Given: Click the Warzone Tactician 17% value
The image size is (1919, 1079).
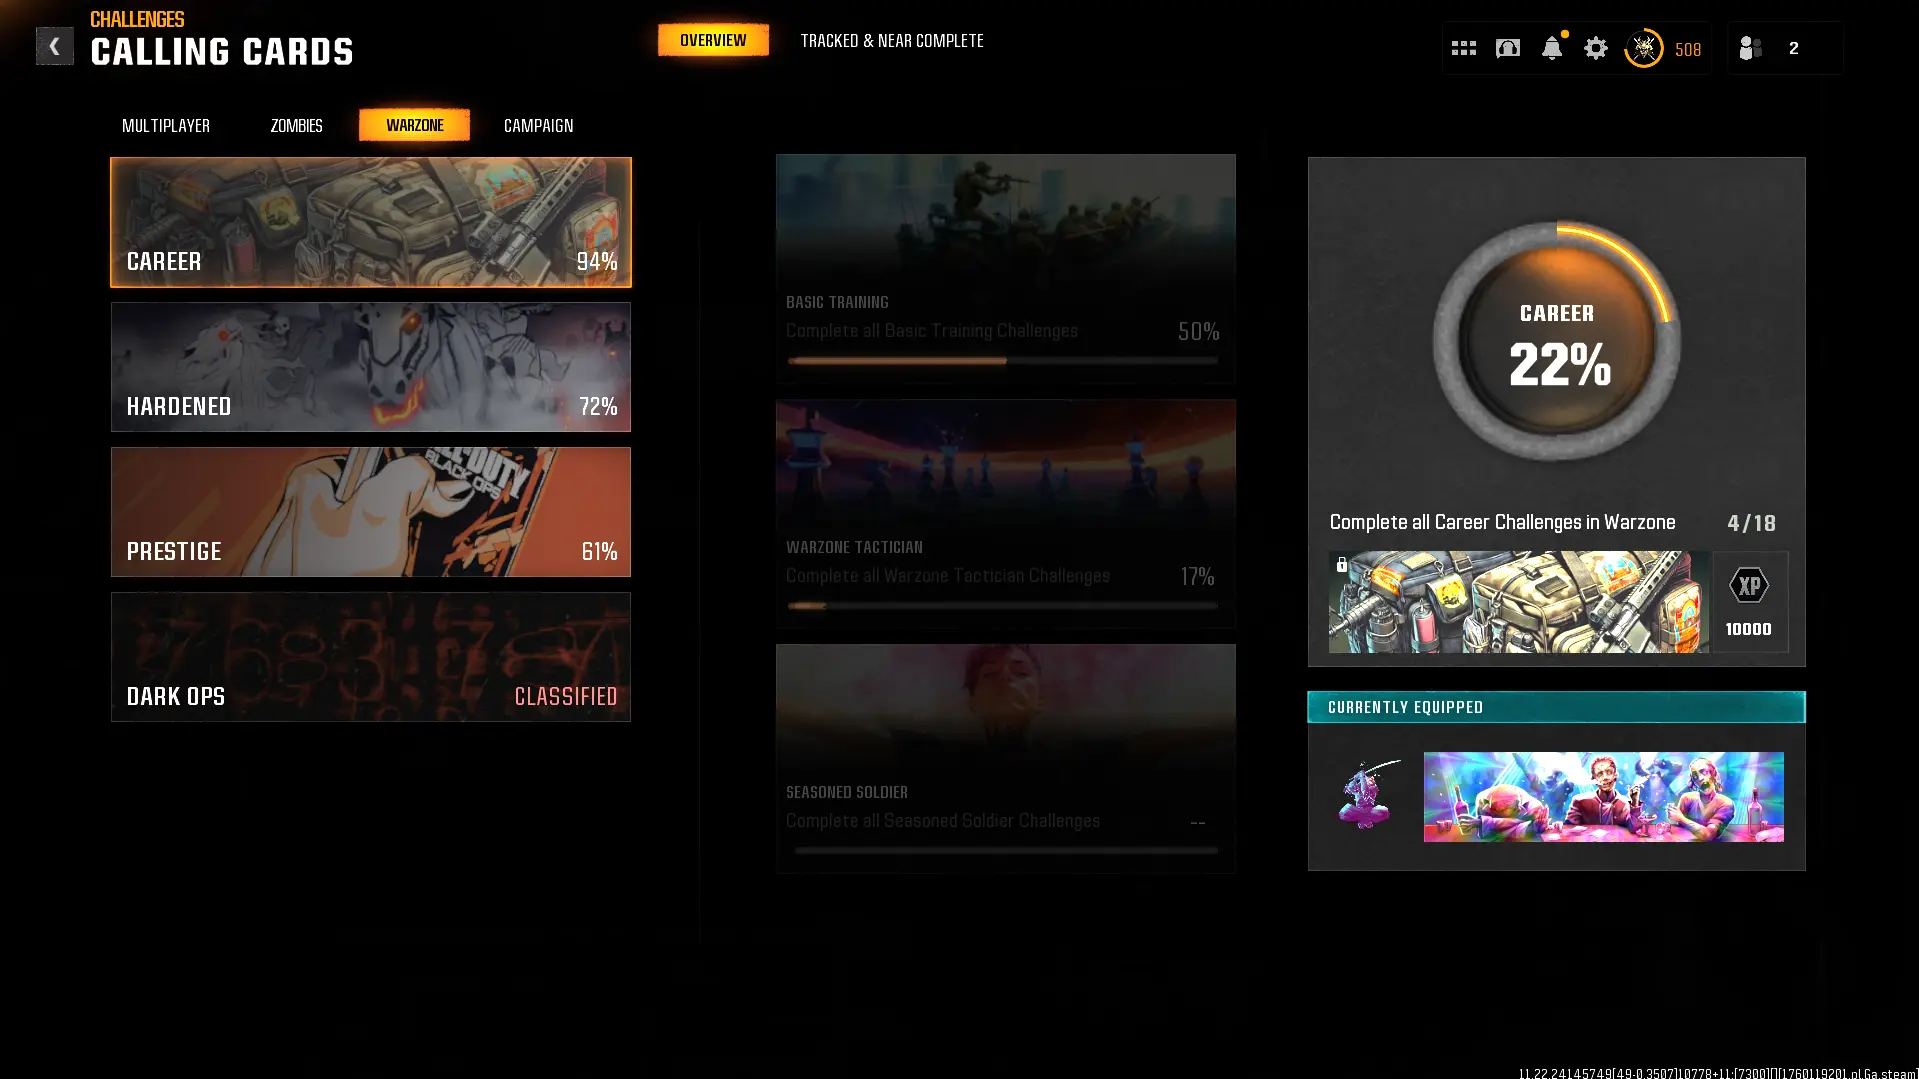Looking at the screenshot, I should 1197,577.
